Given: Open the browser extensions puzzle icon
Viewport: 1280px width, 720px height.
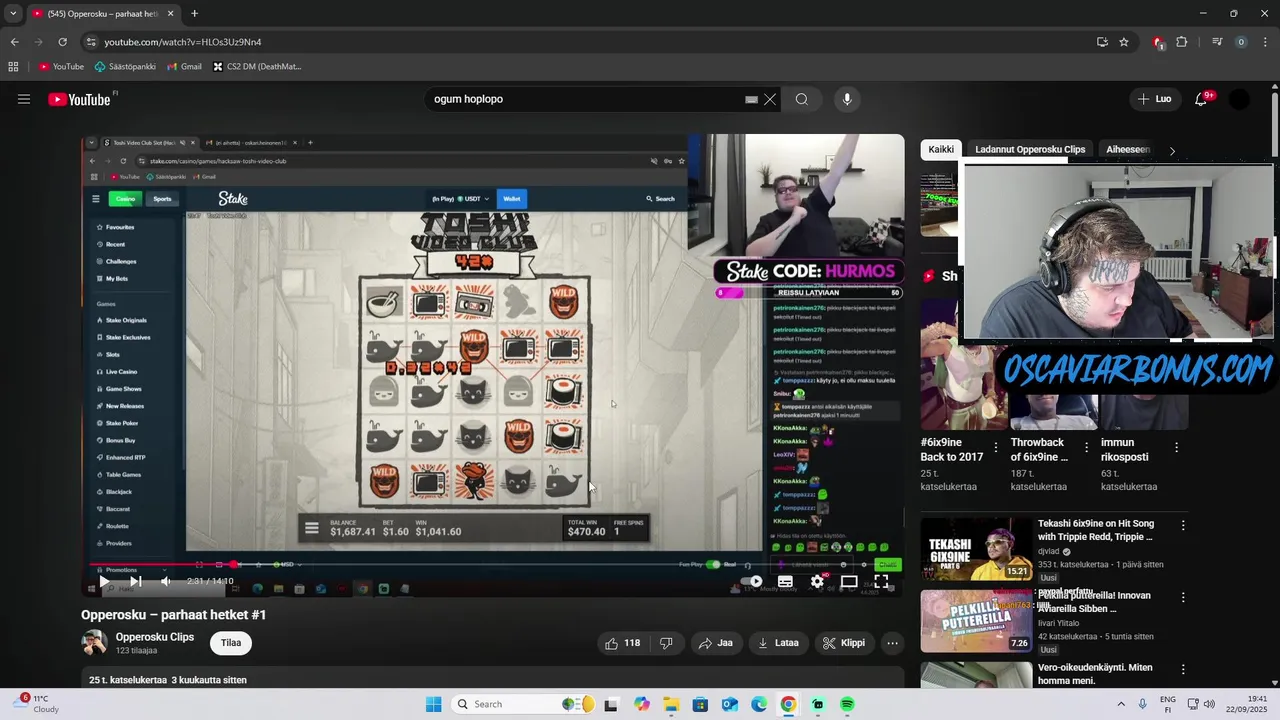Looking at the screenshot, I should (x=1182, y=42).
